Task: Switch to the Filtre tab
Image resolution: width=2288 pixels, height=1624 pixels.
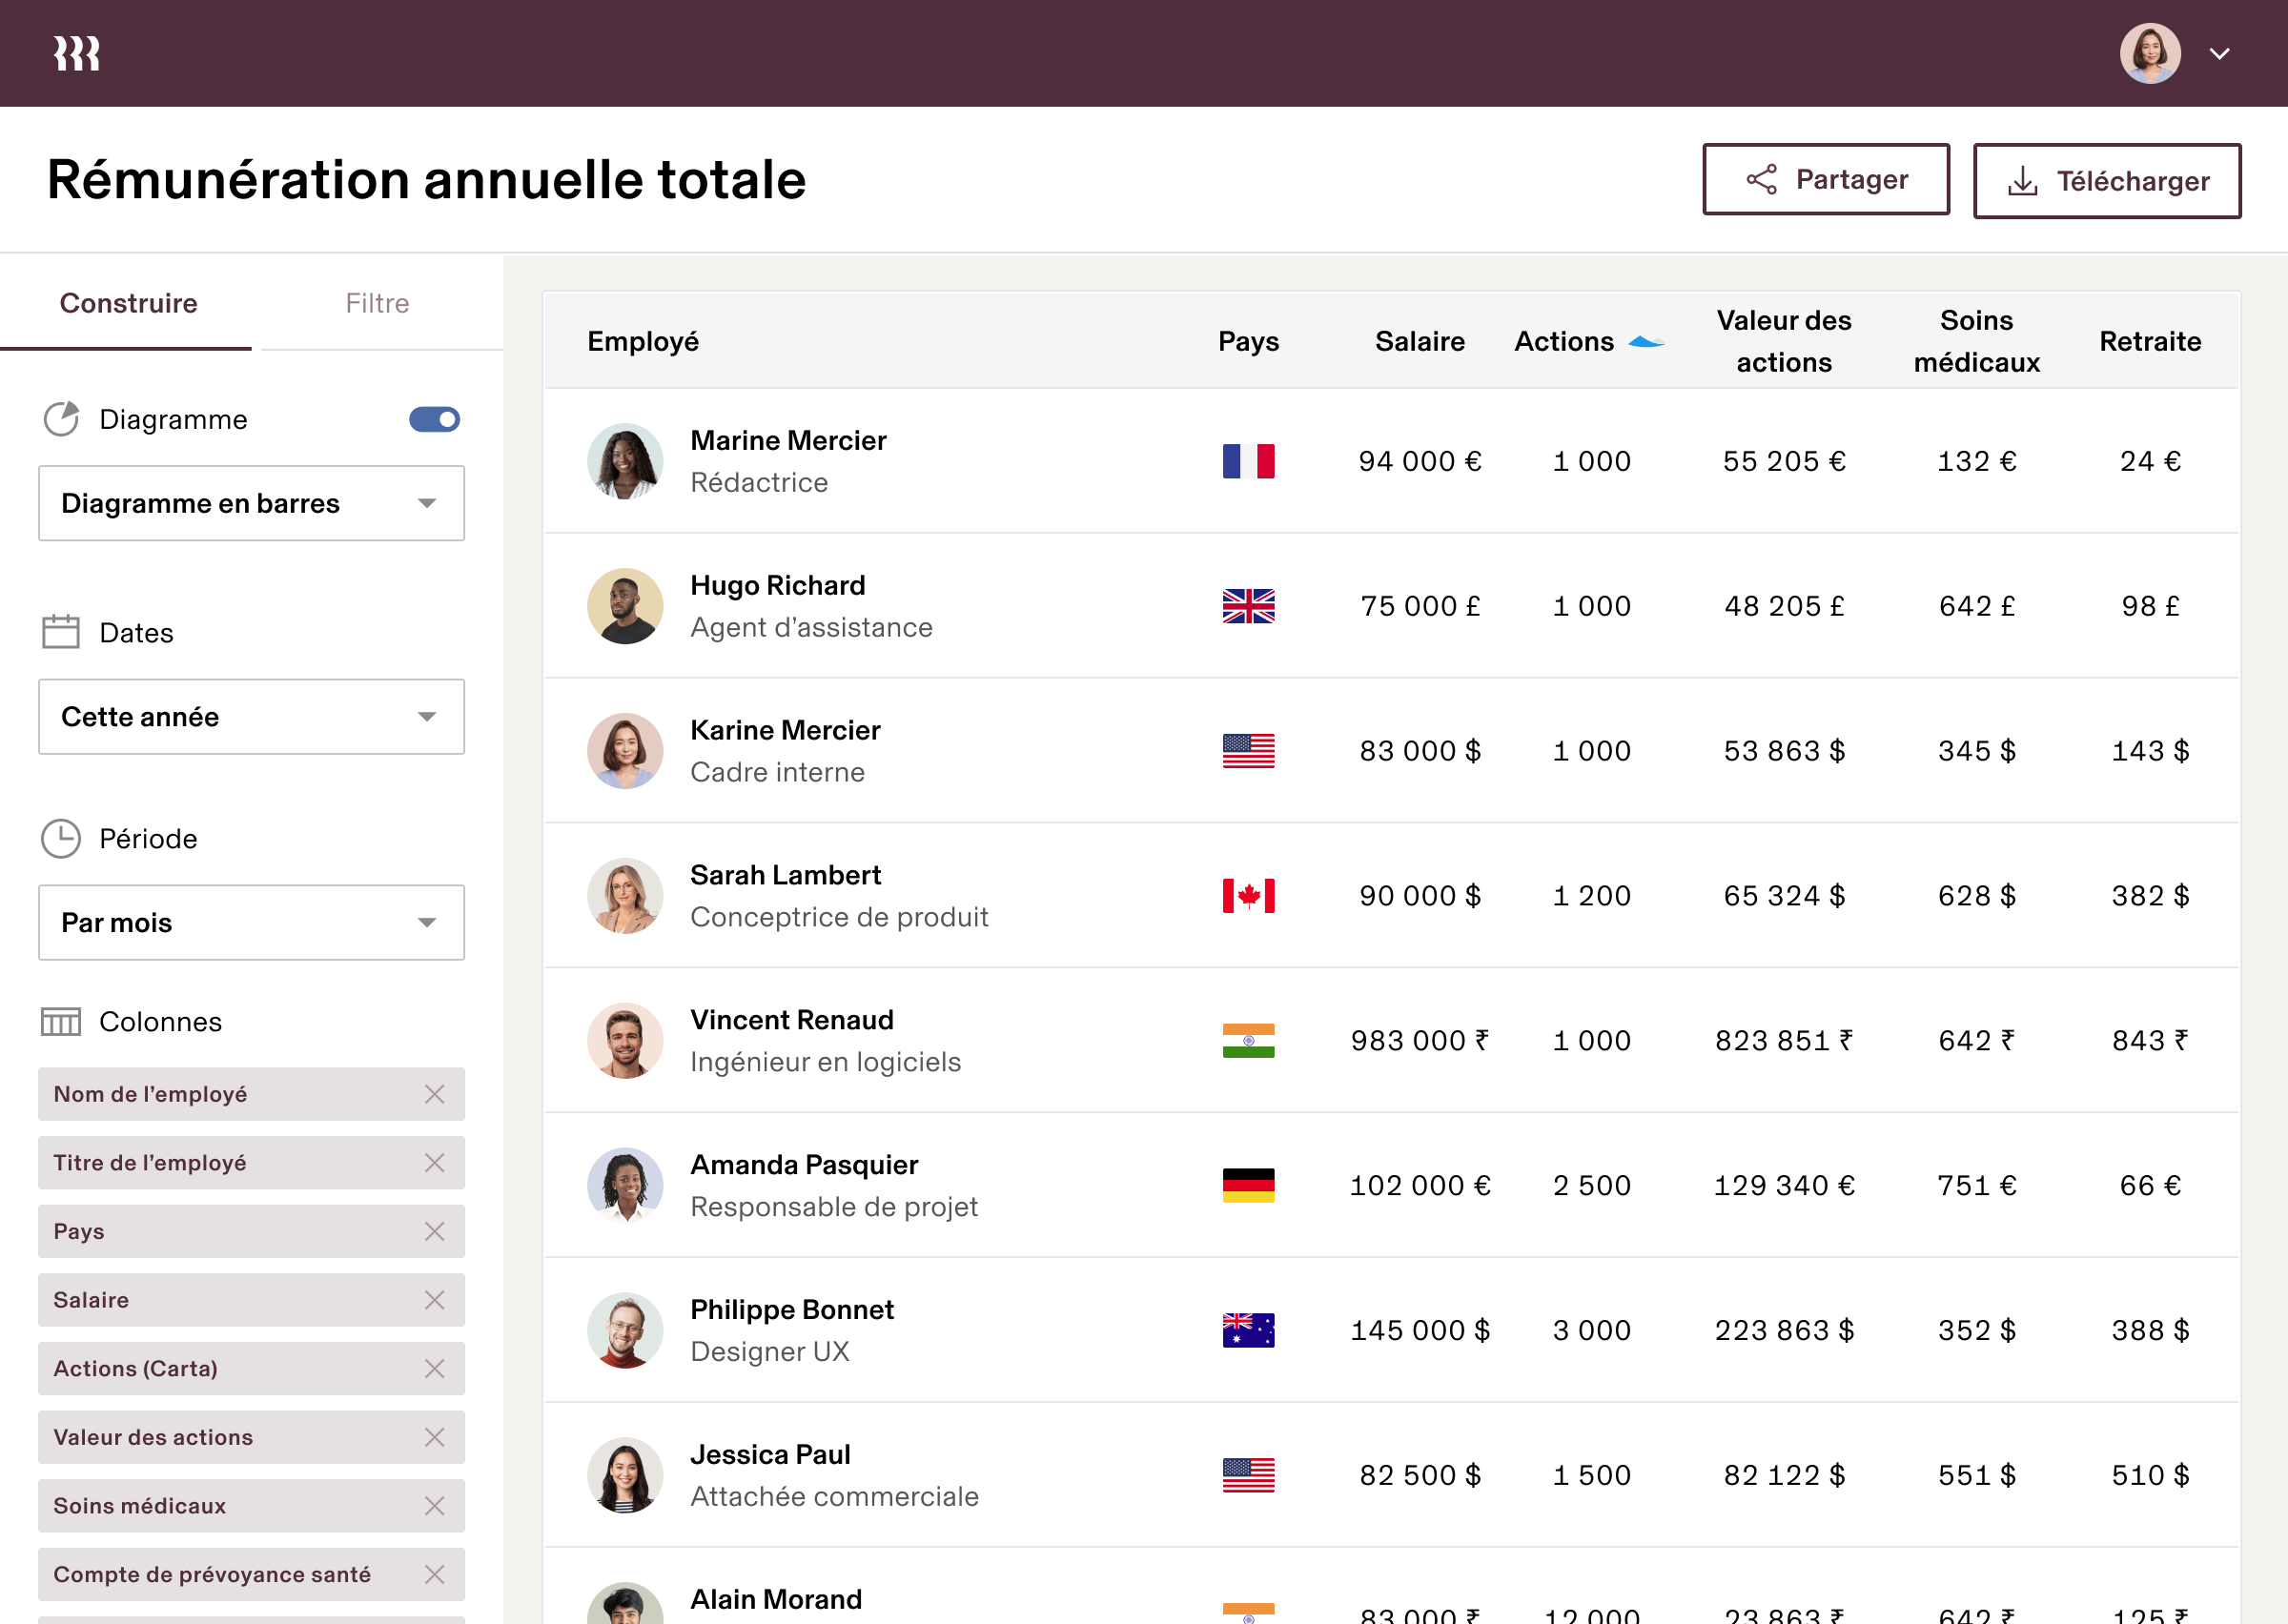Action: click(377, 303)
